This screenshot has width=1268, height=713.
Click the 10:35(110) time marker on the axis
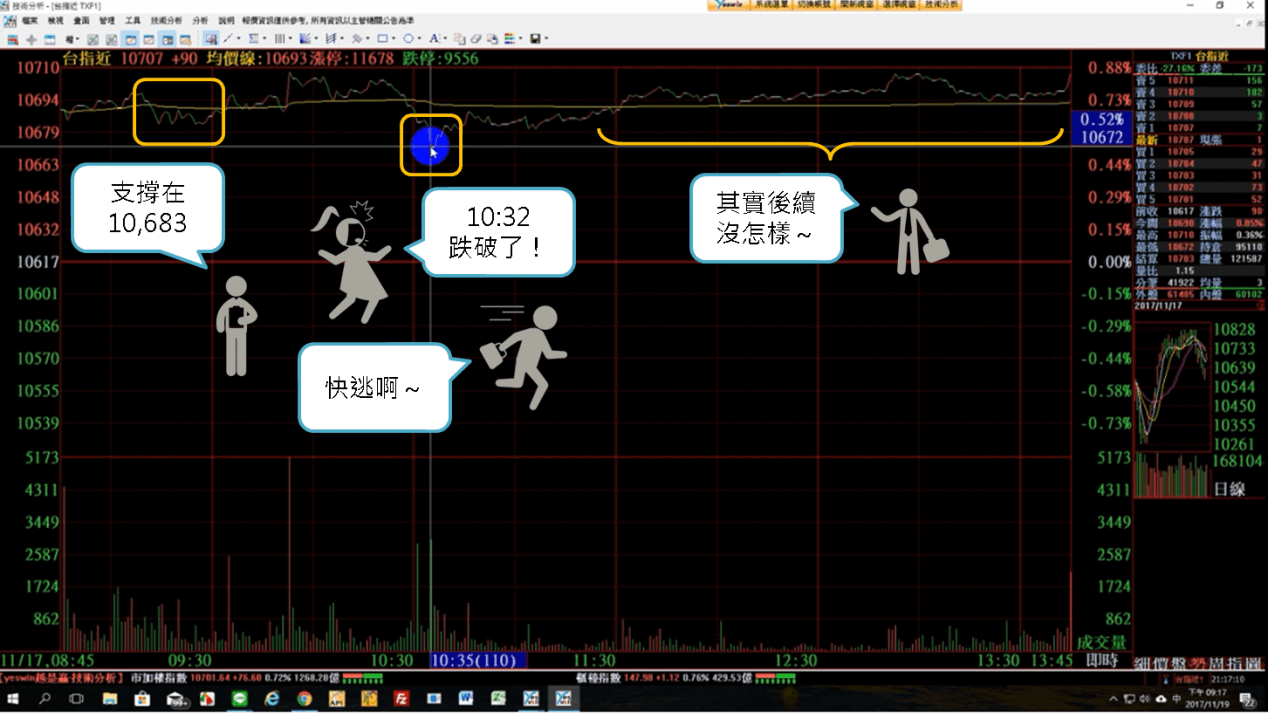[478, 660]
